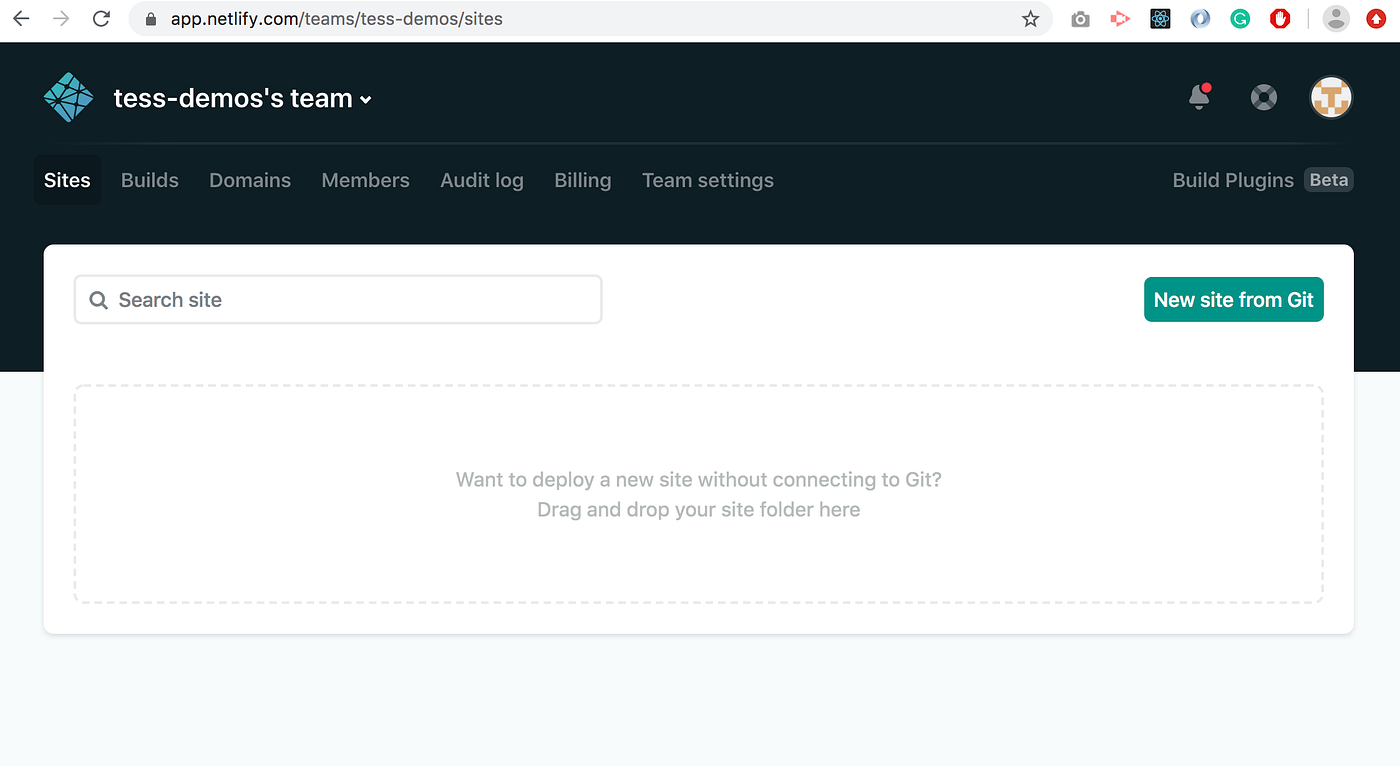Click the browser forward arrow
Screen dimensions: 1400x766
[x=61, y=19]
